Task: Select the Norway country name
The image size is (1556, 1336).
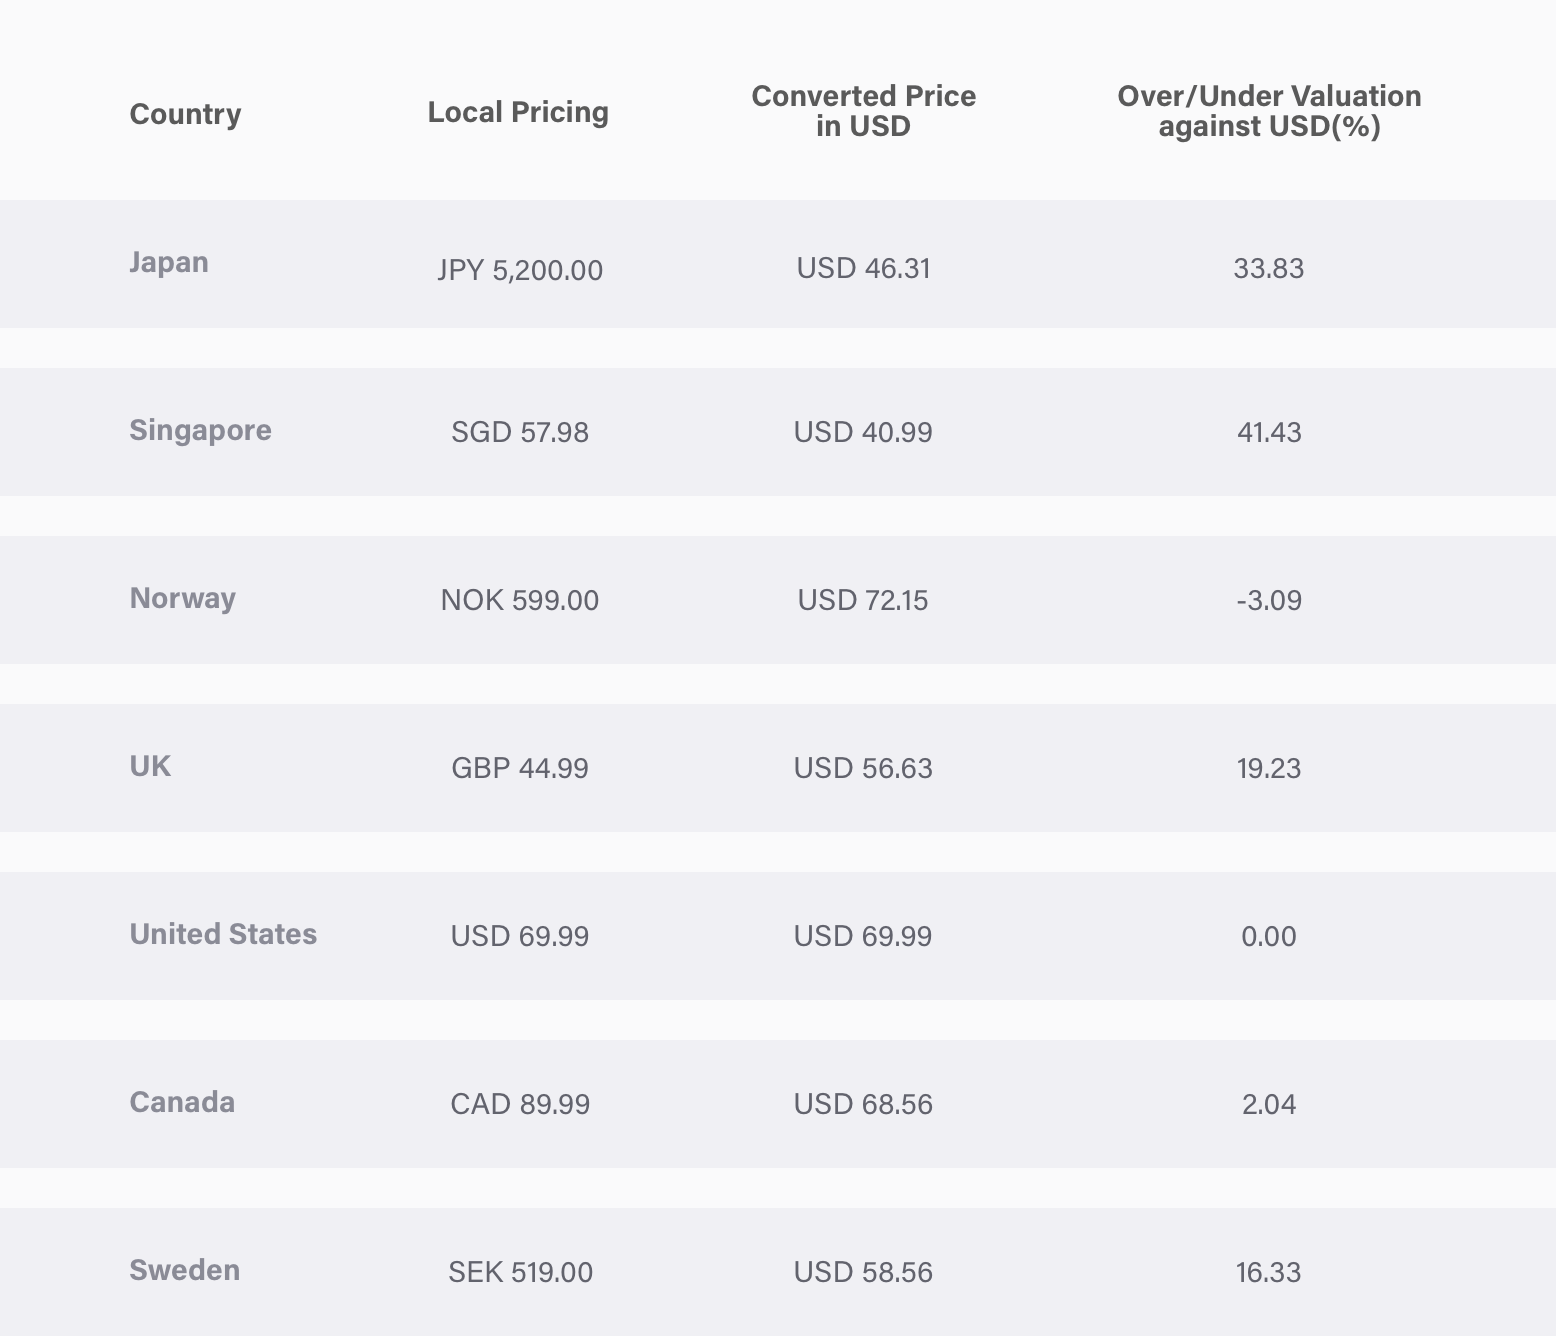Action: pos(183,598)
